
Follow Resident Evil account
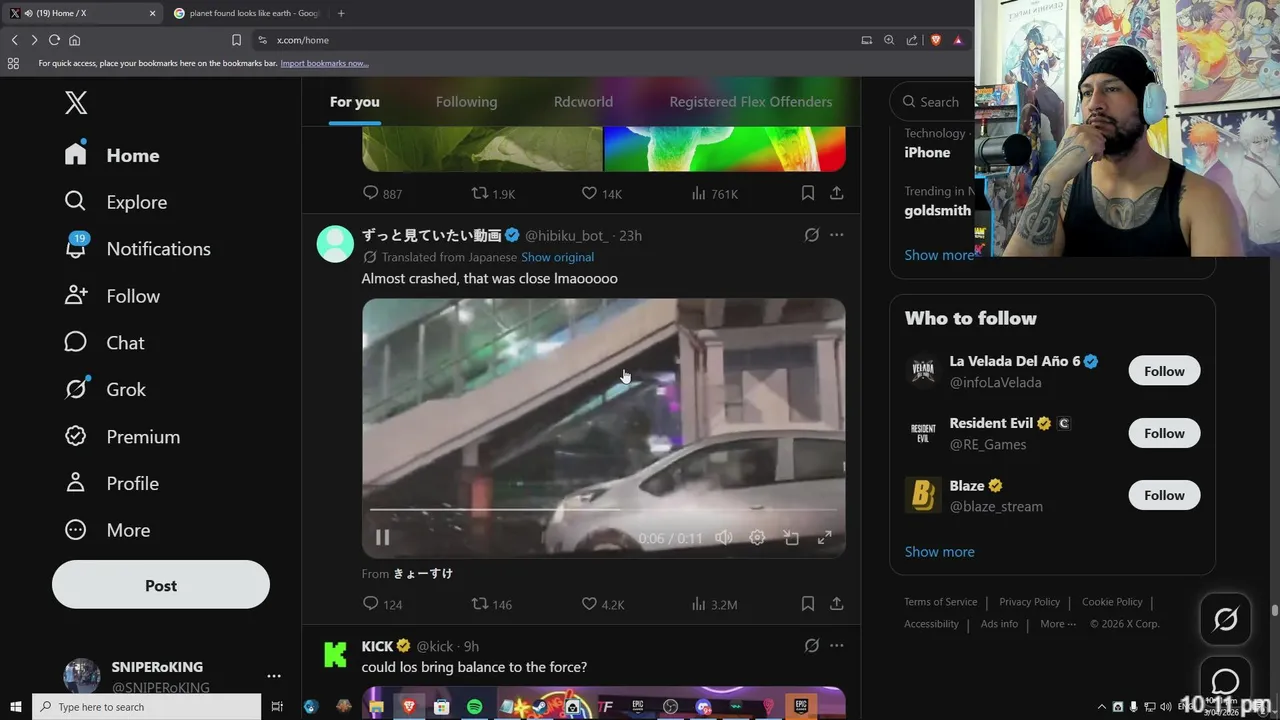click(1164, 433)
